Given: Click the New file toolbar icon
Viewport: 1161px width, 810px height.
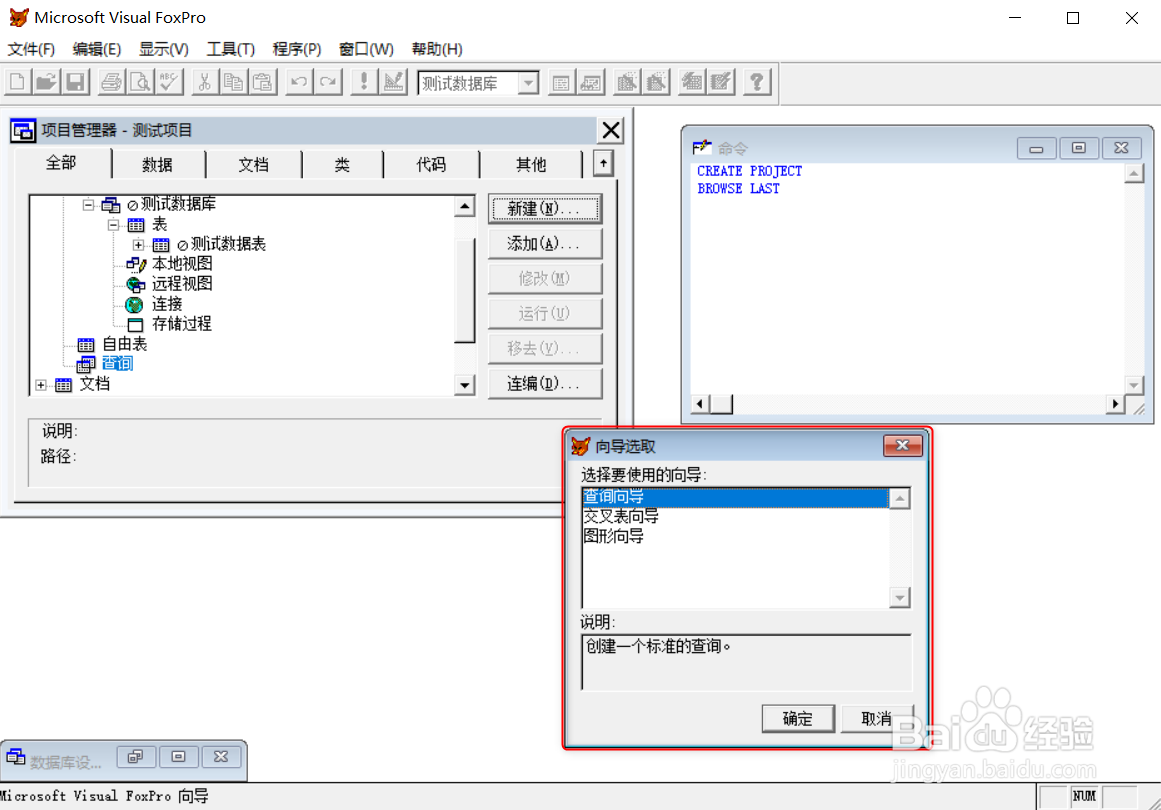Looking at the screenshot, I should click(18, 82).
